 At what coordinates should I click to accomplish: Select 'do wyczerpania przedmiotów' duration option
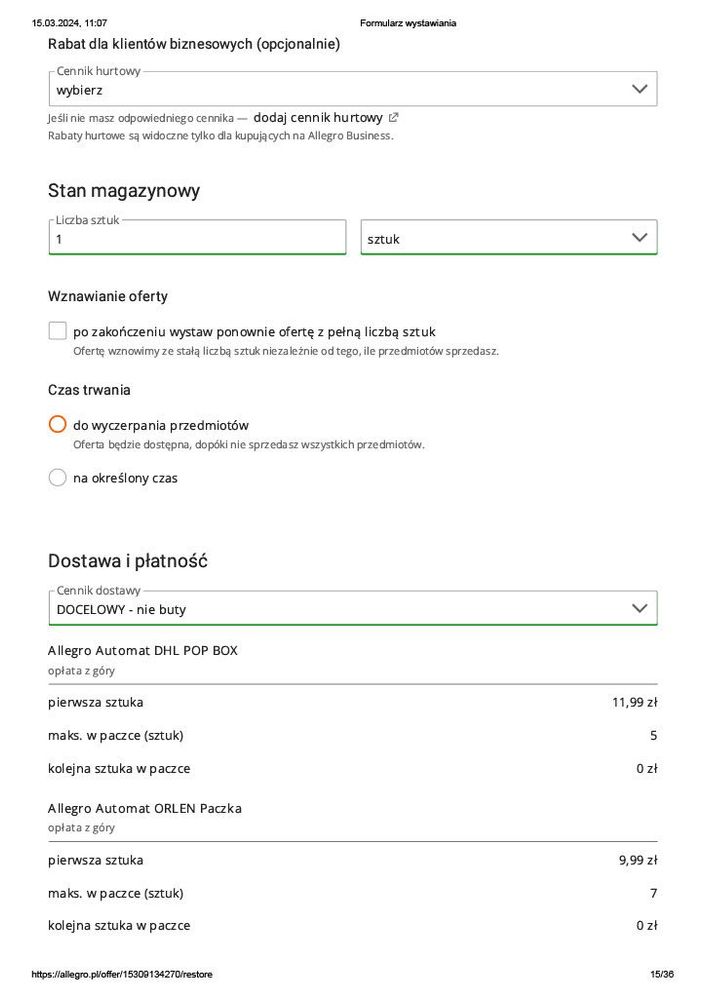coord(58,424)
